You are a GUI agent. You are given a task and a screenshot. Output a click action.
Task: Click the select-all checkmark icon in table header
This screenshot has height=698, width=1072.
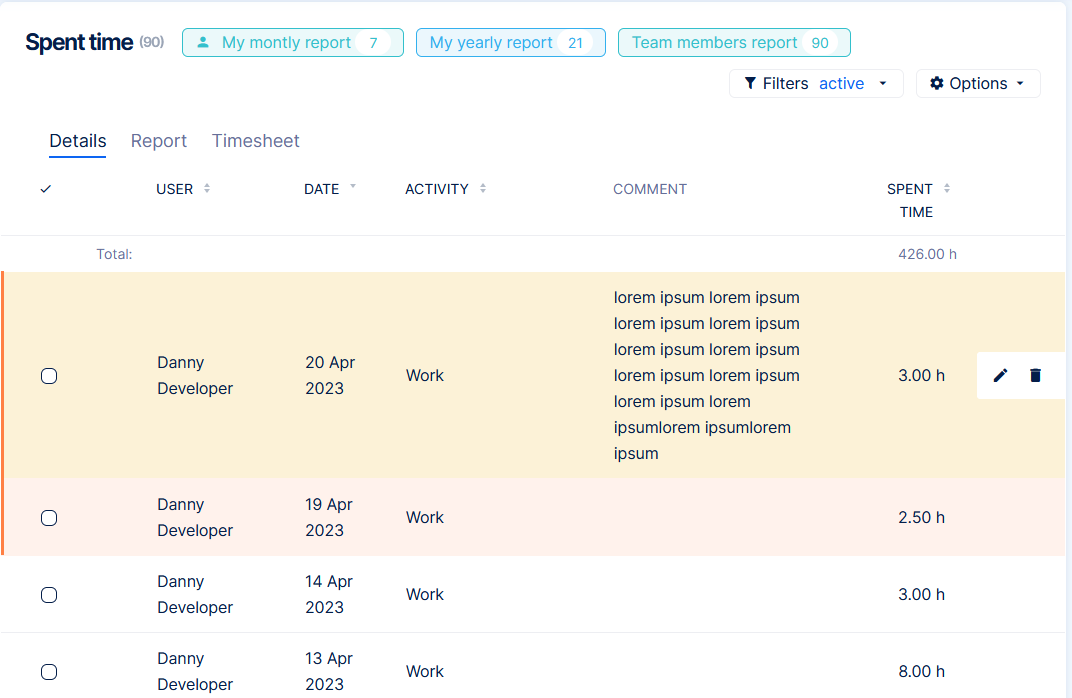pos(46,189)
